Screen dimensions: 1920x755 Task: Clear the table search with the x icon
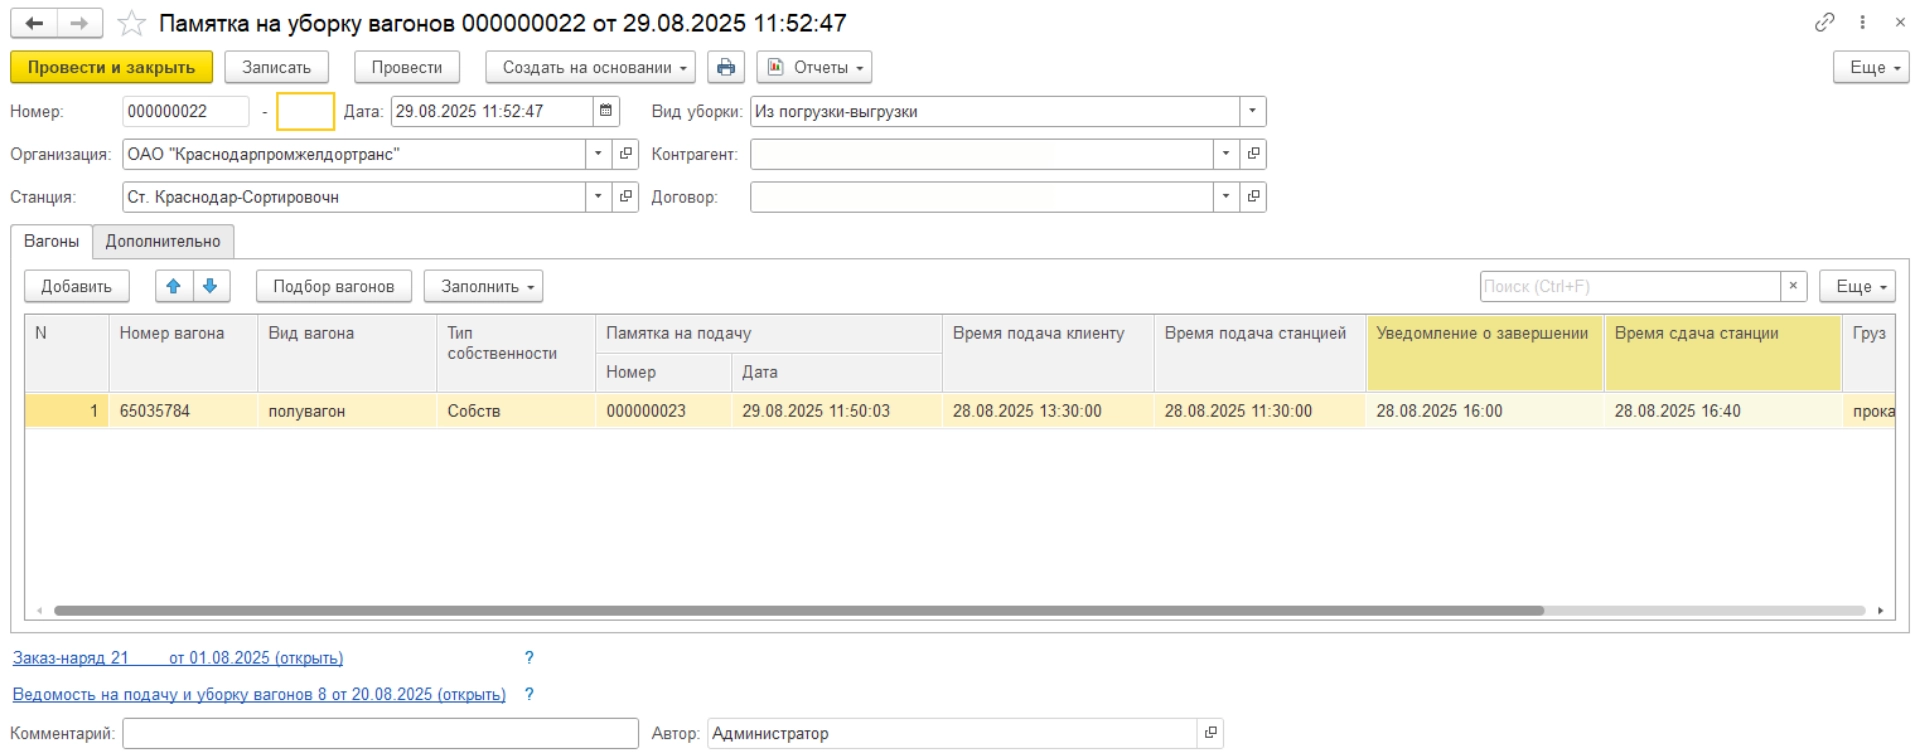point(1793,286)
